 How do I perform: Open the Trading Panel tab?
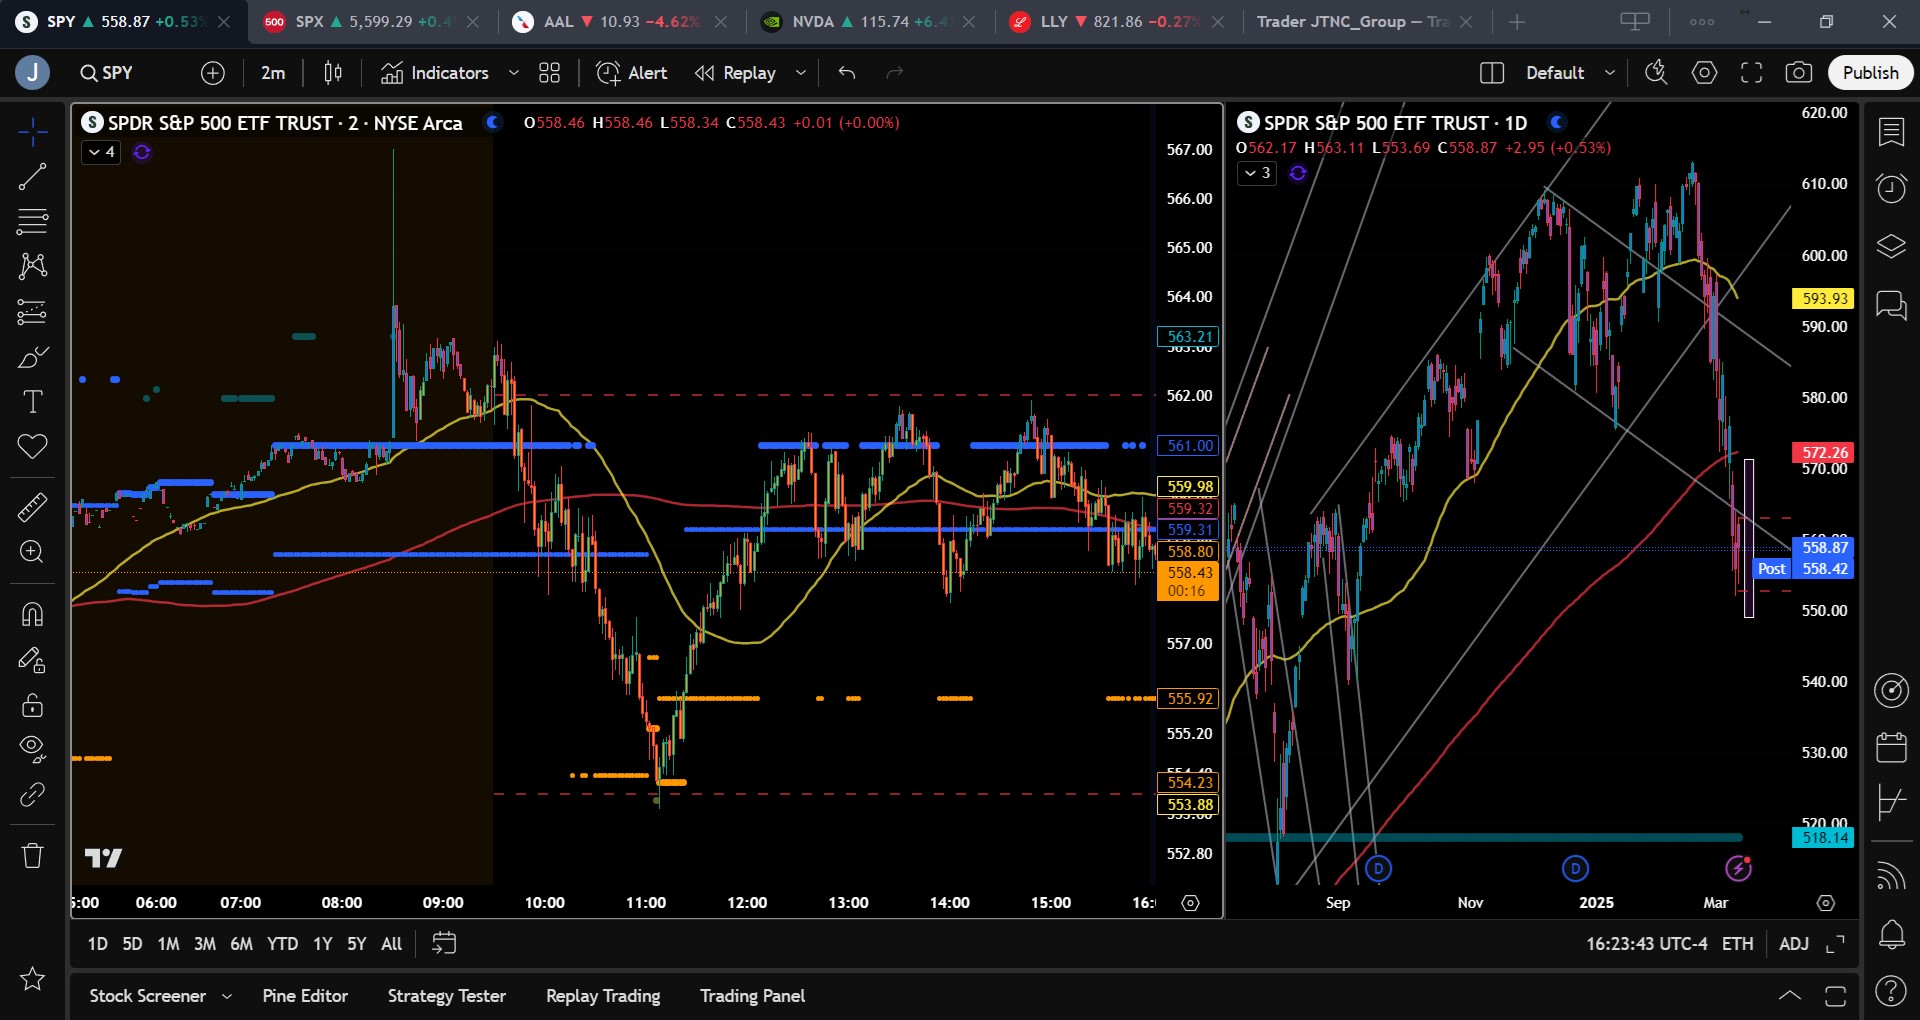pyautogui.click(x=752, y=996)
